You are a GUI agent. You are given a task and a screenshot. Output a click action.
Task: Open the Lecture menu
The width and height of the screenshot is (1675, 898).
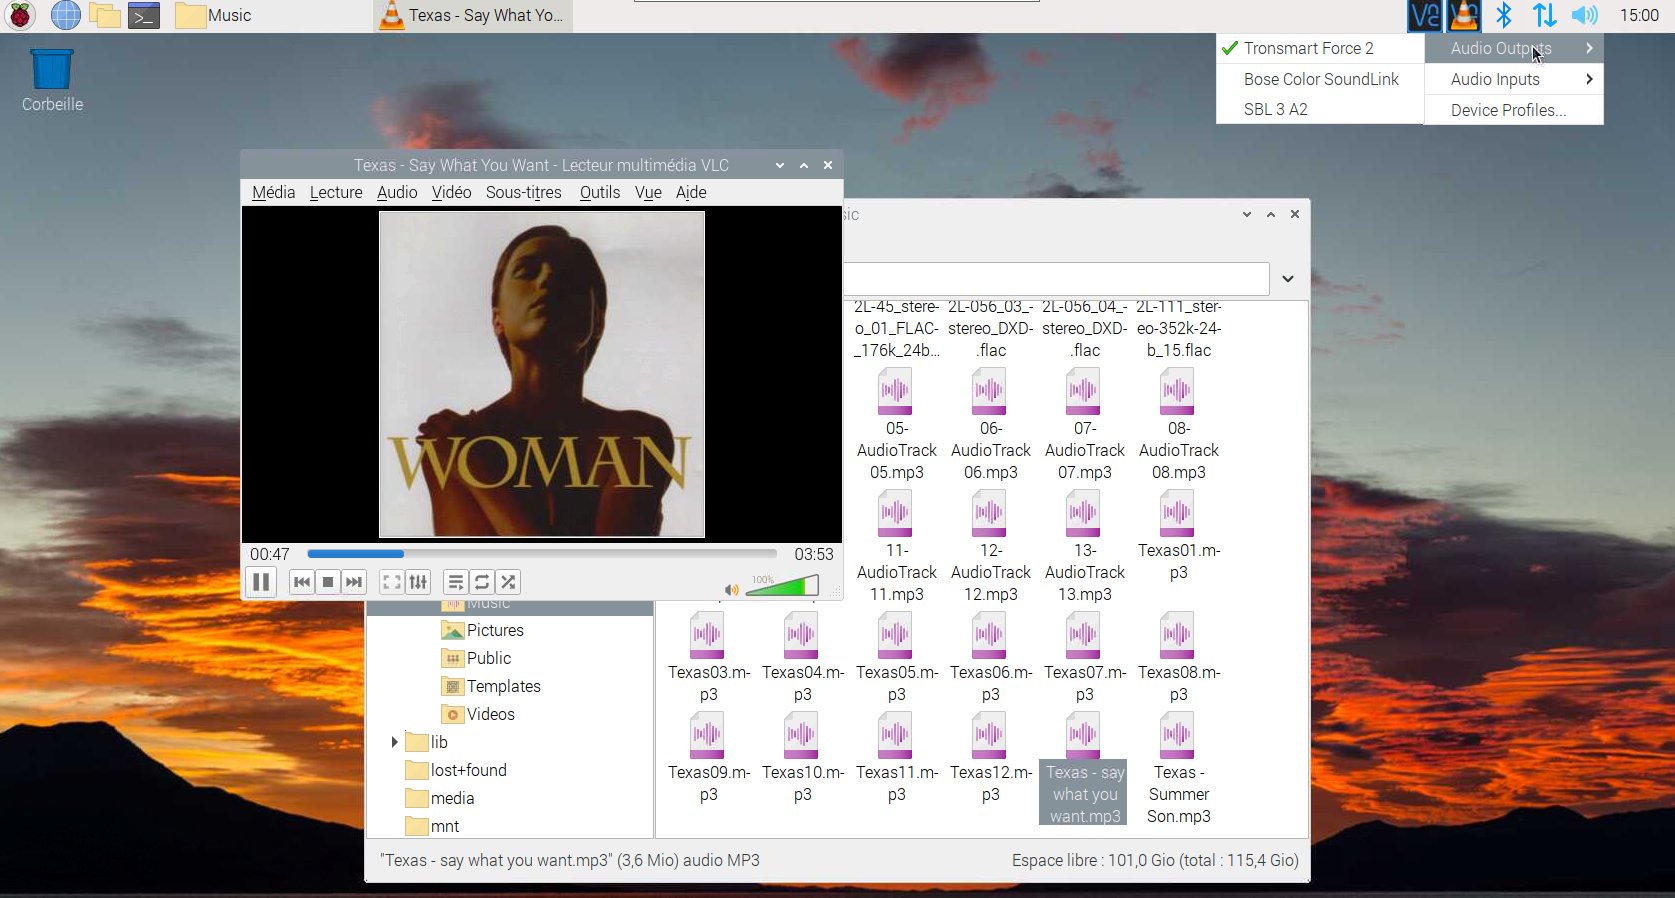pos(336,192)
